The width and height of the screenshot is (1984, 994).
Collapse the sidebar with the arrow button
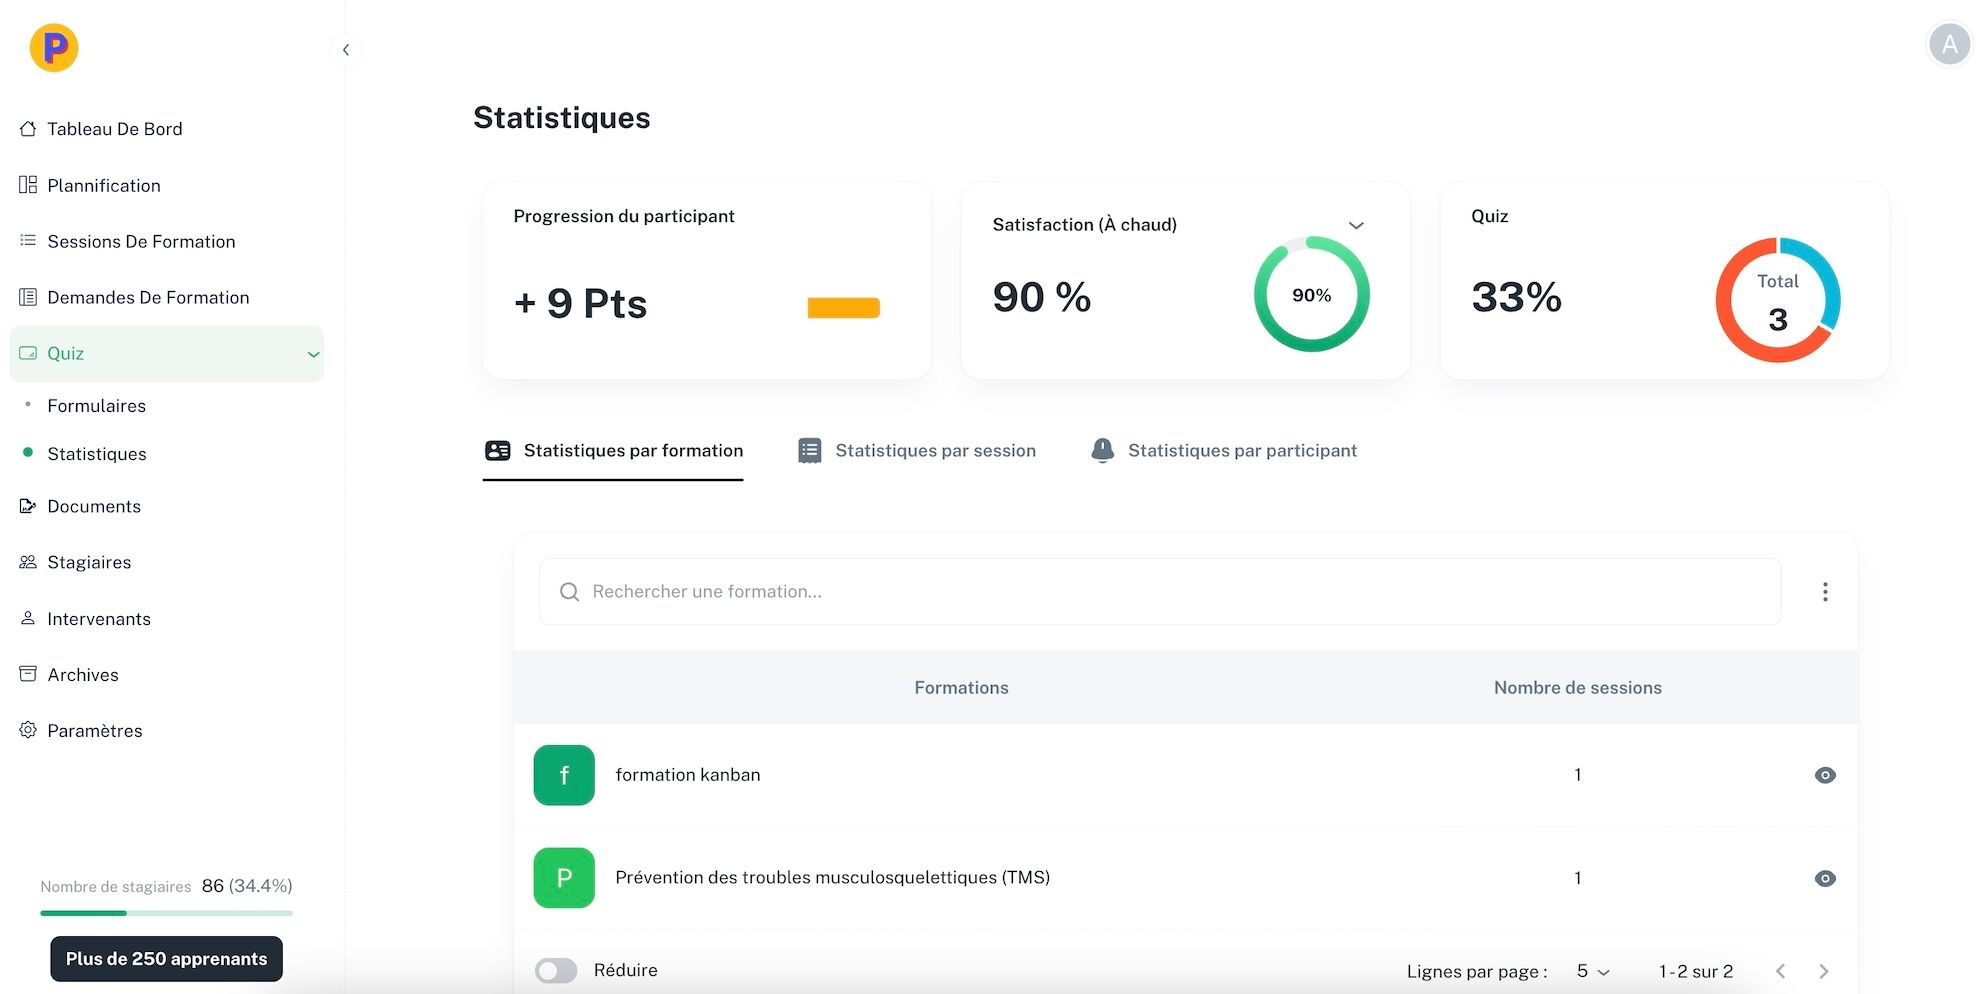[346, 49]
